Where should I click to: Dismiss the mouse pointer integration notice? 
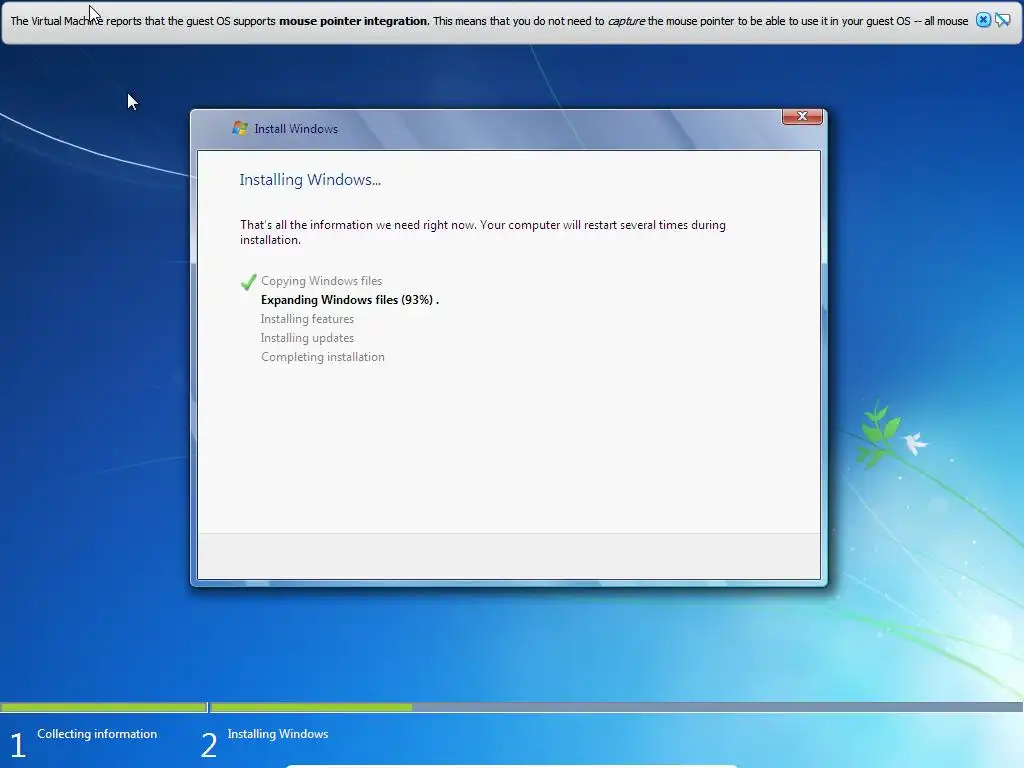[x=983, y=20]
